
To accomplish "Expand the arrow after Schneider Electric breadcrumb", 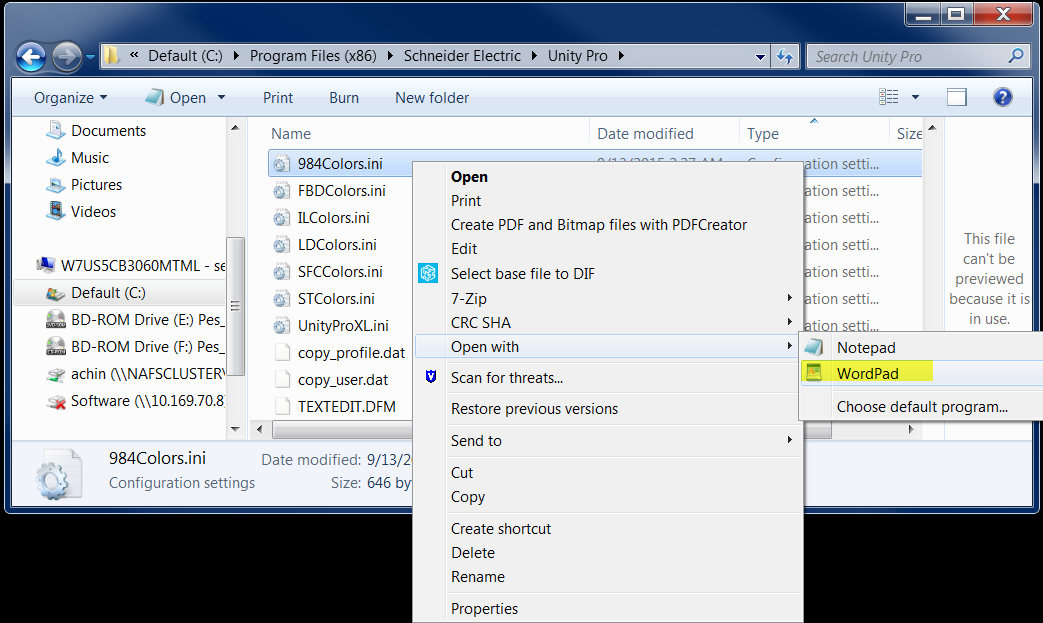I will 533,56.
